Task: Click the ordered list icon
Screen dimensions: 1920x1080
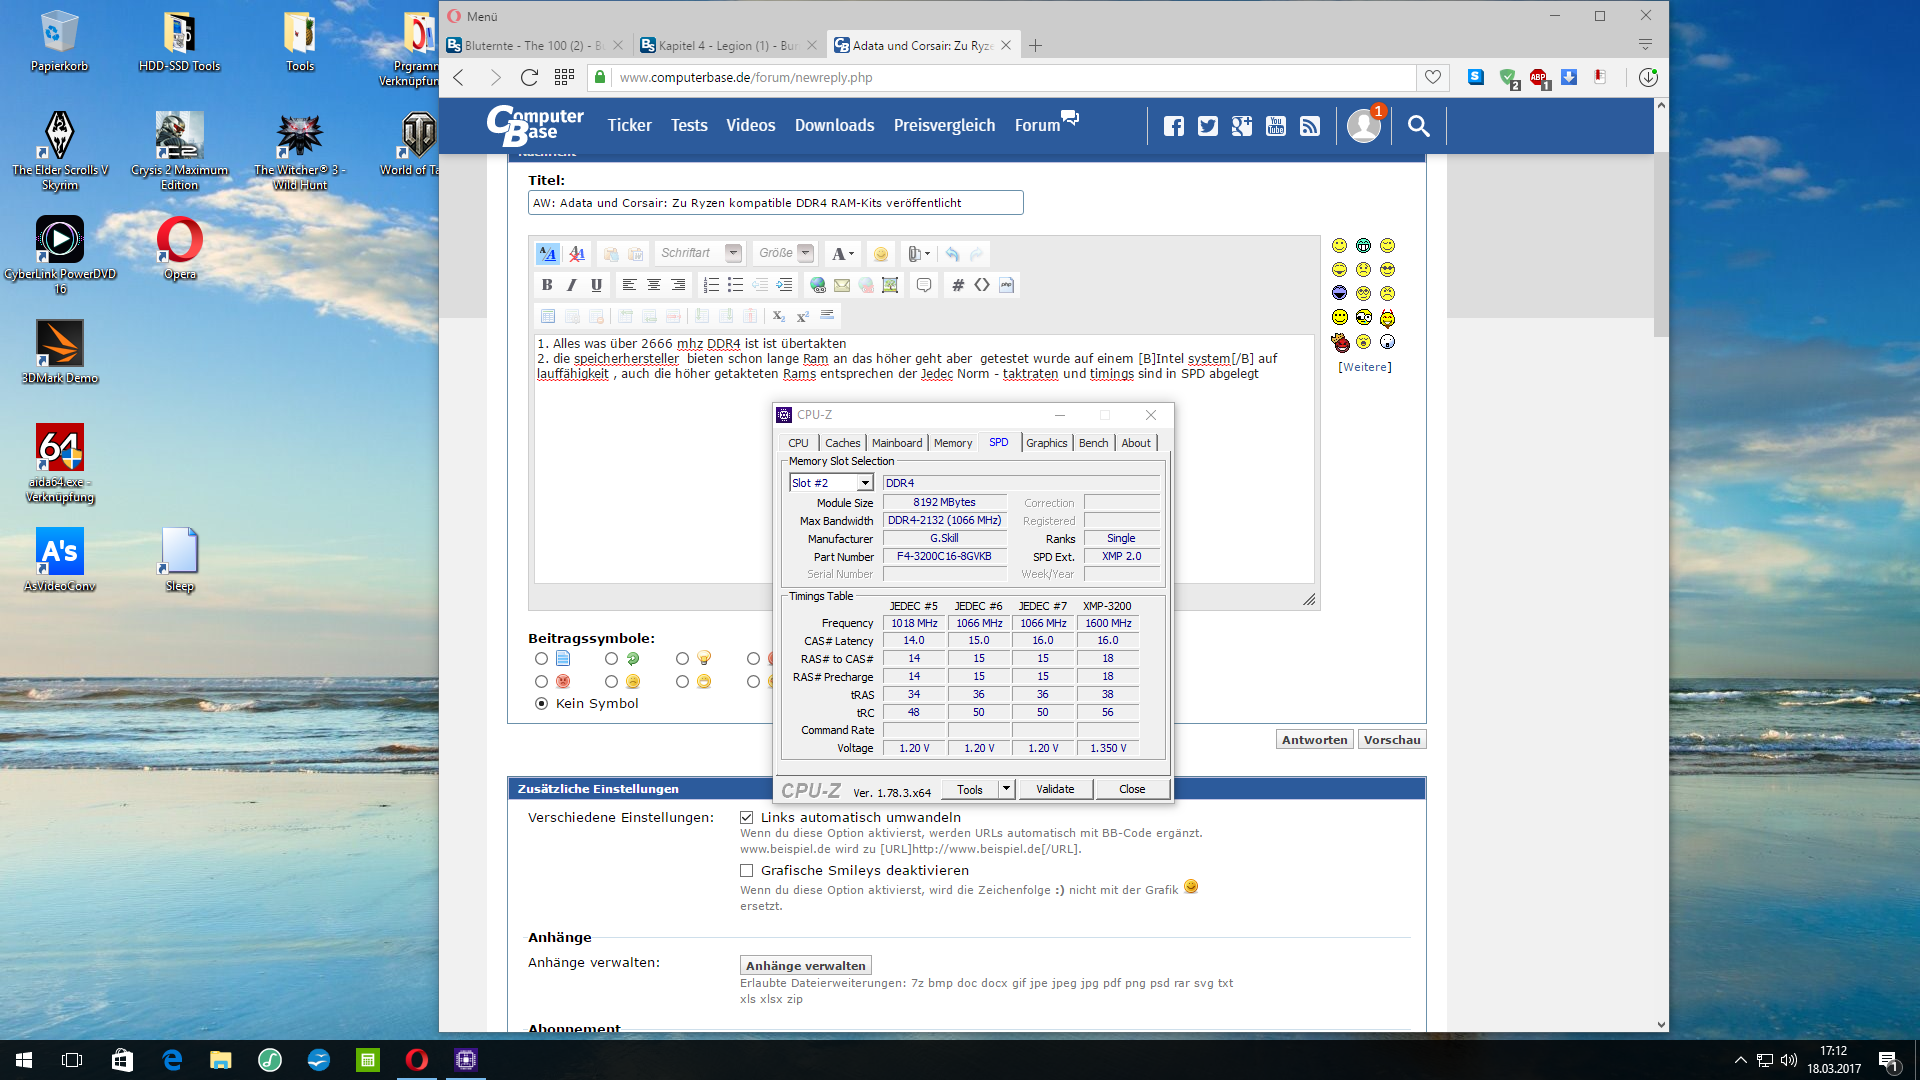Action: 711,285
